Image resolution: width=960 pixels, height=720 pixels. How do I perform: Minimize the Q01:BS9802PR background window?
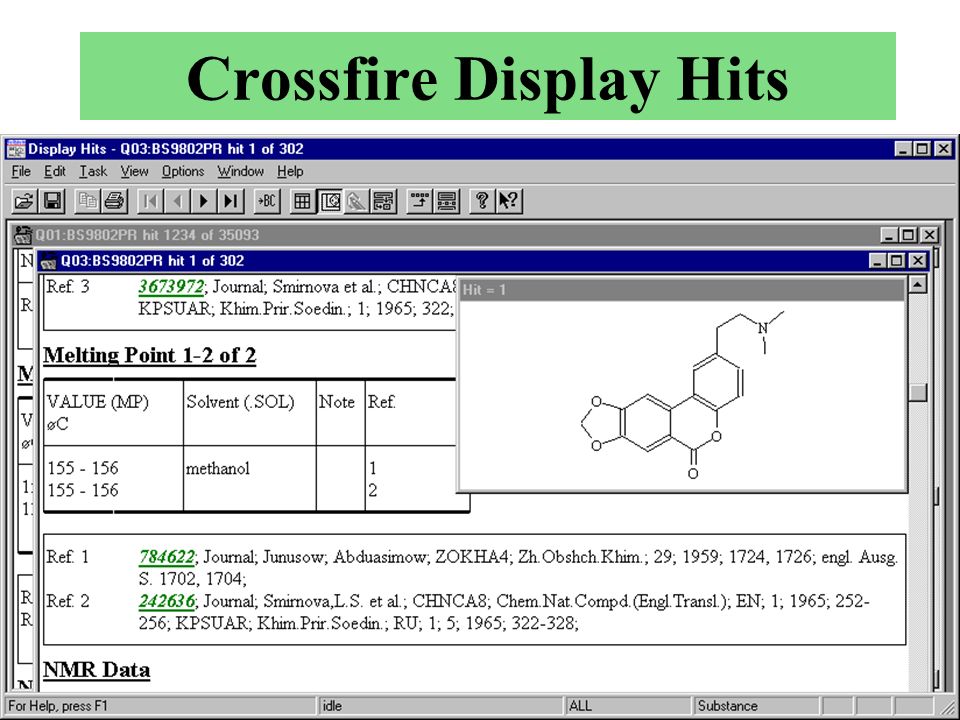(890, 235)
